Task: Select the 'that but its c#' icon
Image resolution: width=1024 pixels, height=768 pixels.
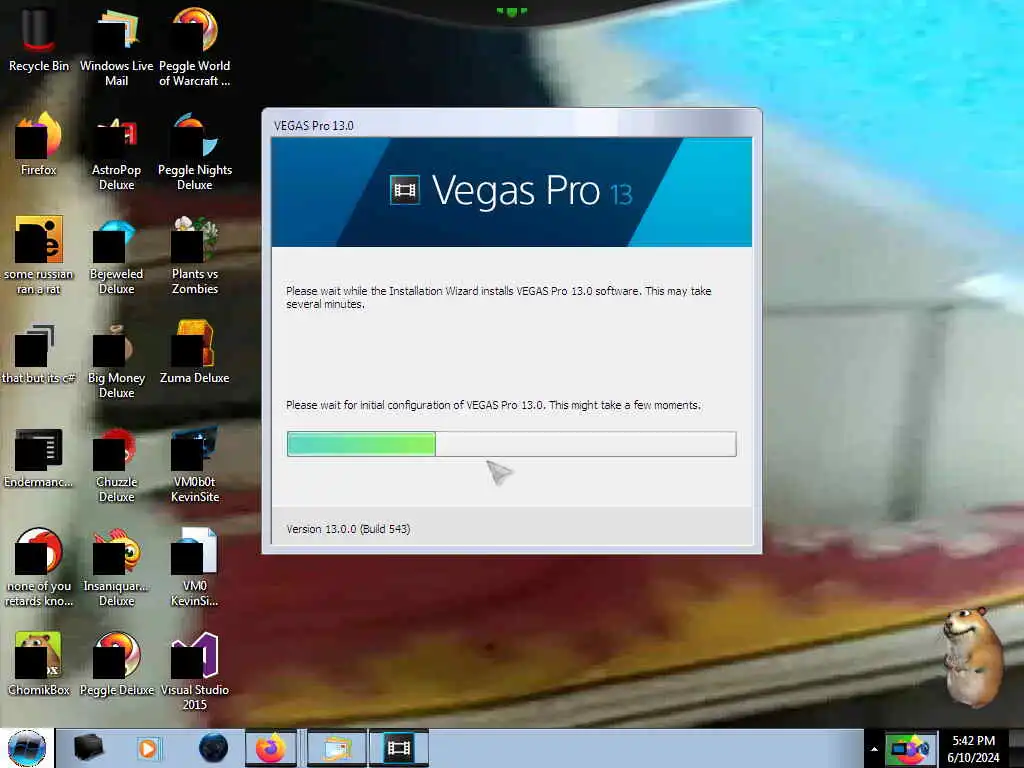Action: [39, 353]
